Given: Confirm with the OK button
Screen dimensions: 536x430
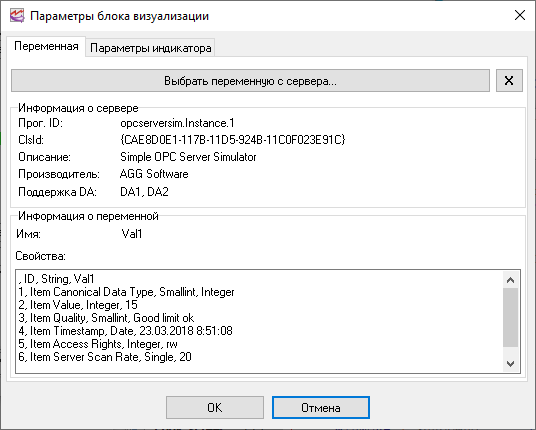Looking at the screenshot, I should (x=215, y=407).
